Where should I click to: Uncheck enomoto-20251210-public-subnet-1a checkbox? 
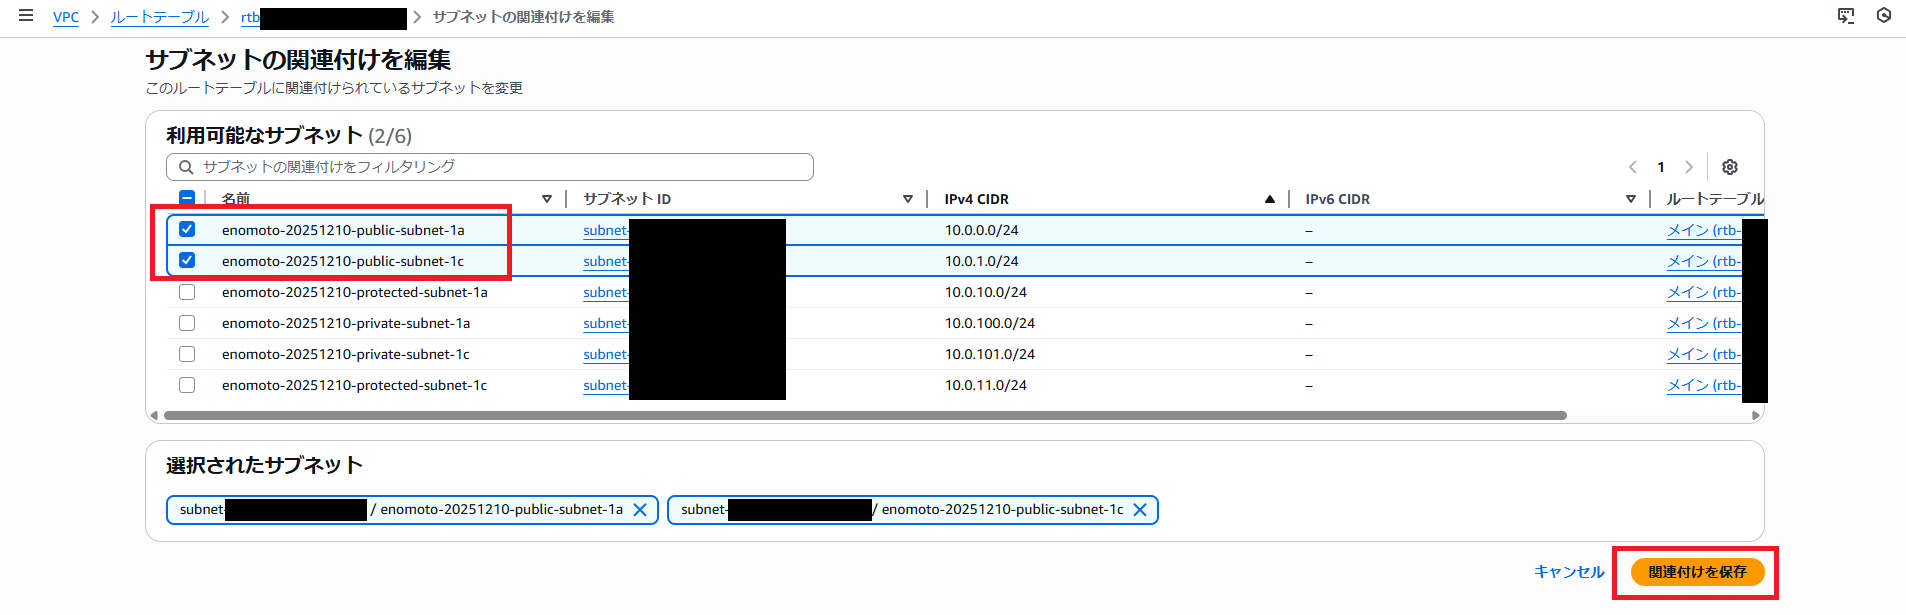pos(187,230)
